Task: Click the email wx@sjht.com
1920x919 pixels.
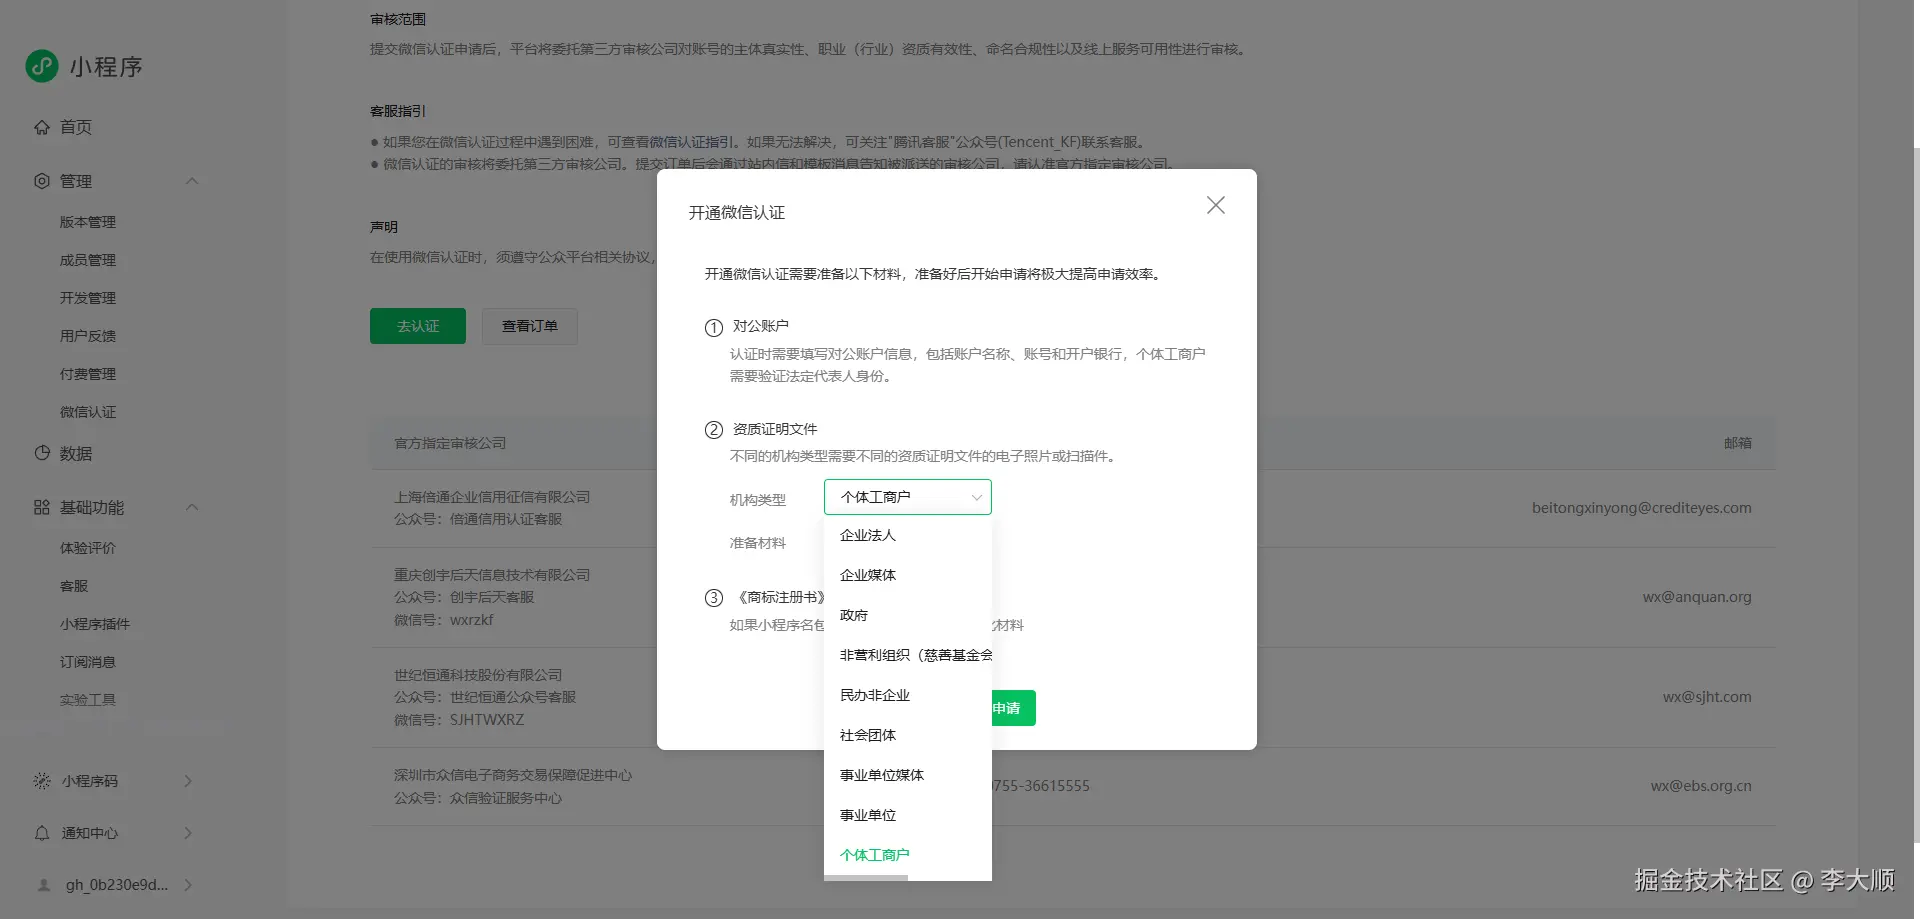Action: point(1707,697)
